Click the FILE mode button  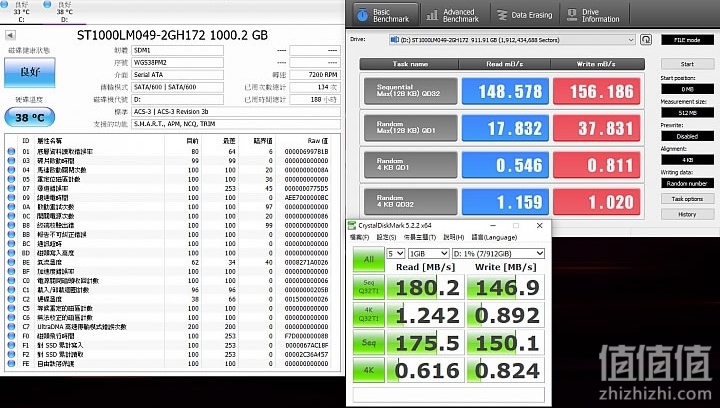(687, 40)
